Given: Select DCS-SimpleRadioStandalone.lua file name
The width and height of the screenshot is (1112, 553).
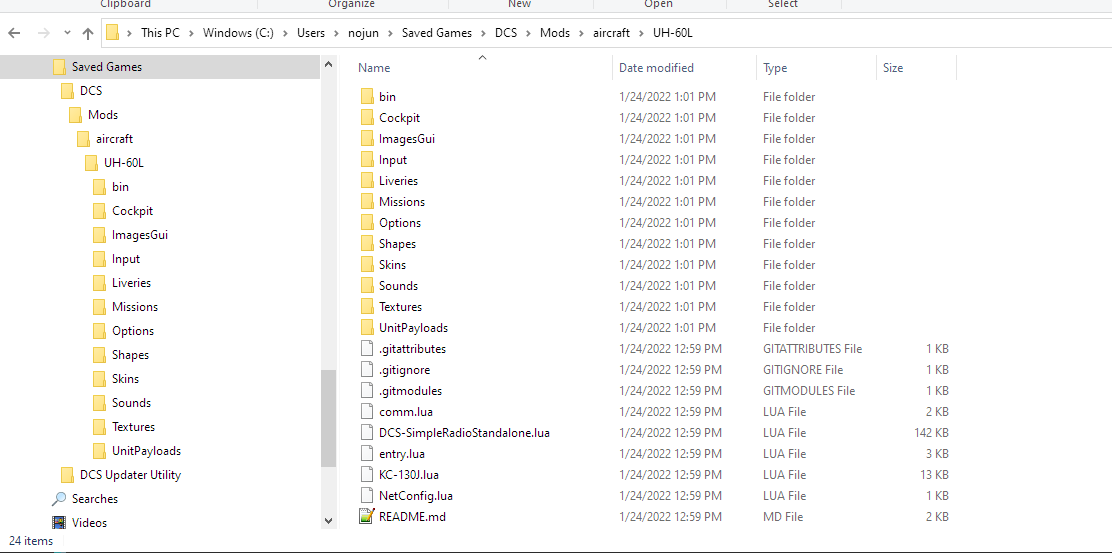Looking at the screenshot, I should (x=465, y=432).
